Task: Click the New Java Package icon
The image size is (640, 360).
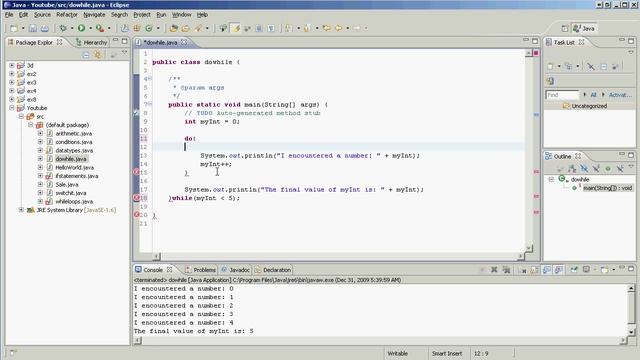Action: tap(137, 28)
